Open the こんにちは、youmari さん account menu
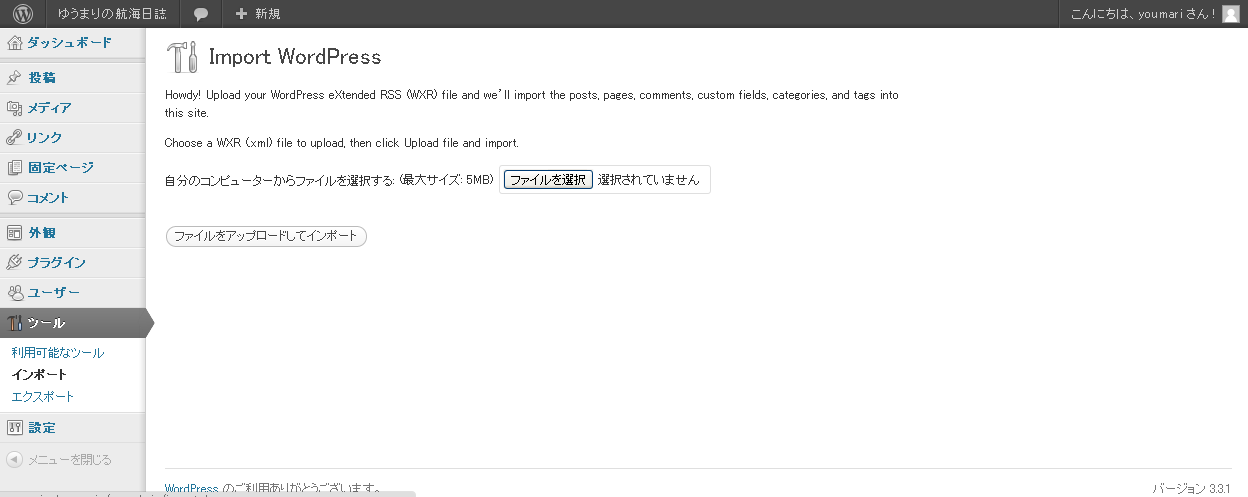This screenshot has height=497, width=1248. pos(1143,14)
